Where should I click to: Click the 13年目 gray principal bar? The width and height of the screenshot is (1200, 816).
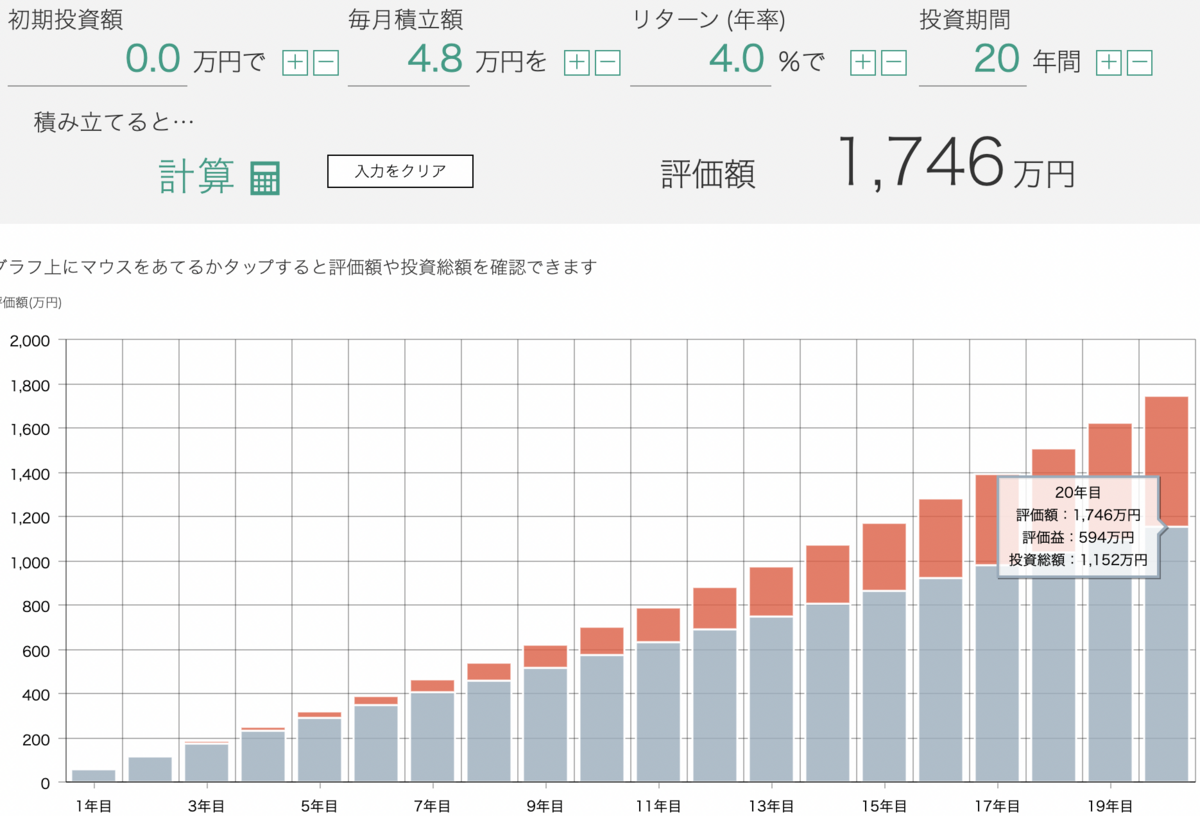pos(772,699)
